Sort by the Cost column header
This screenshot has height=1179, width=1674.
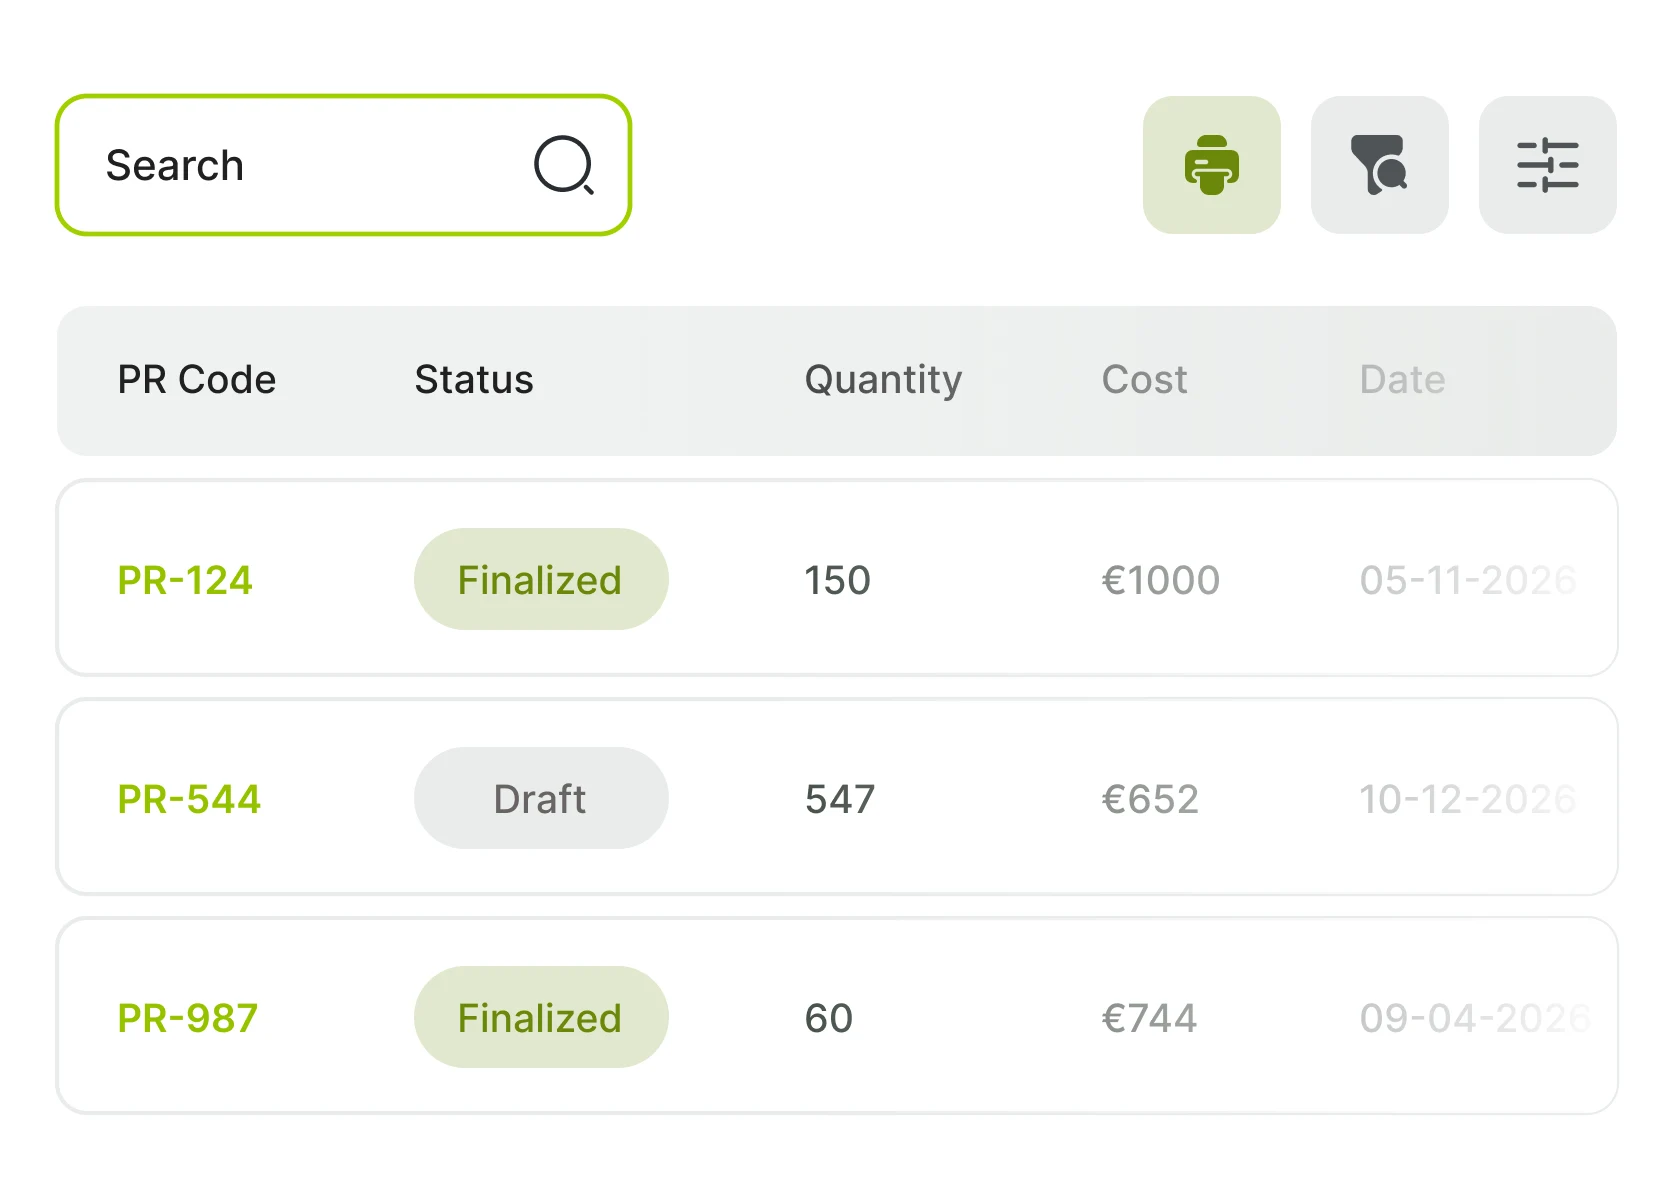[x=1144, y=380]
